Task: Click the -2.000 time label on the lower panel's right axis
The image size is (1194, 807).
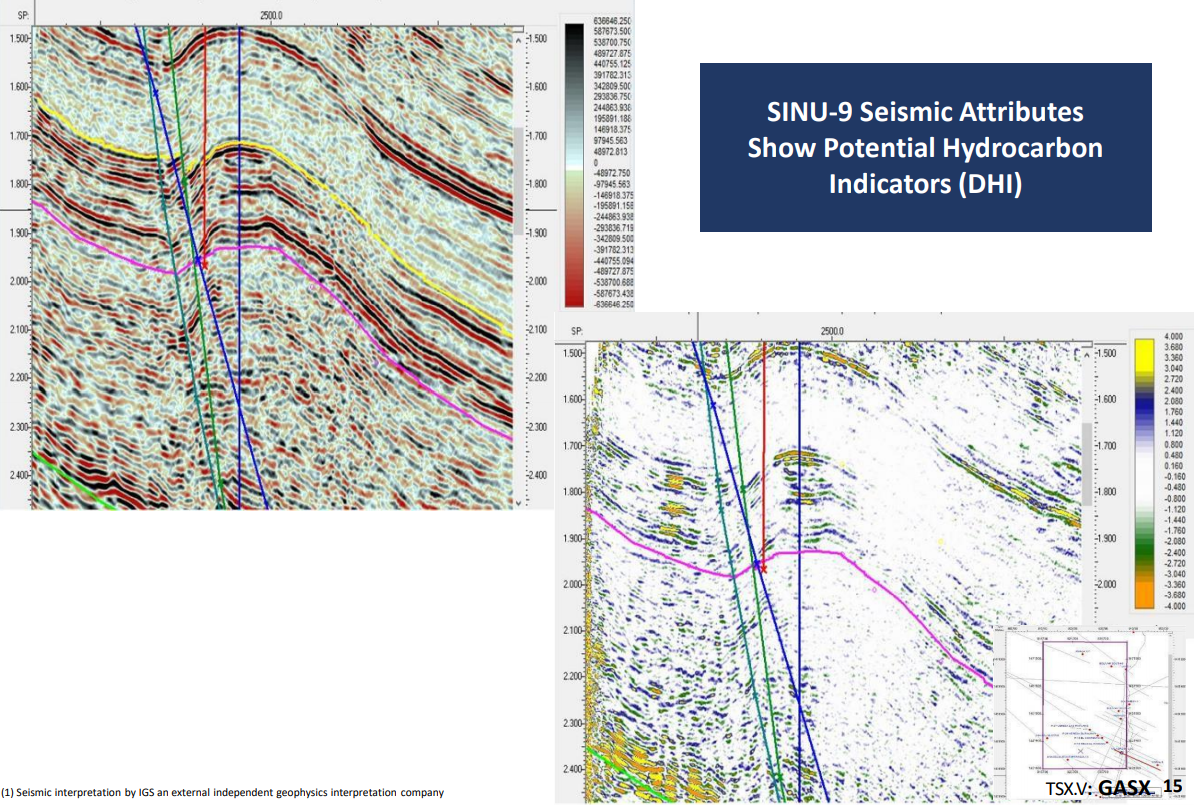Action: coord(1106,585)
